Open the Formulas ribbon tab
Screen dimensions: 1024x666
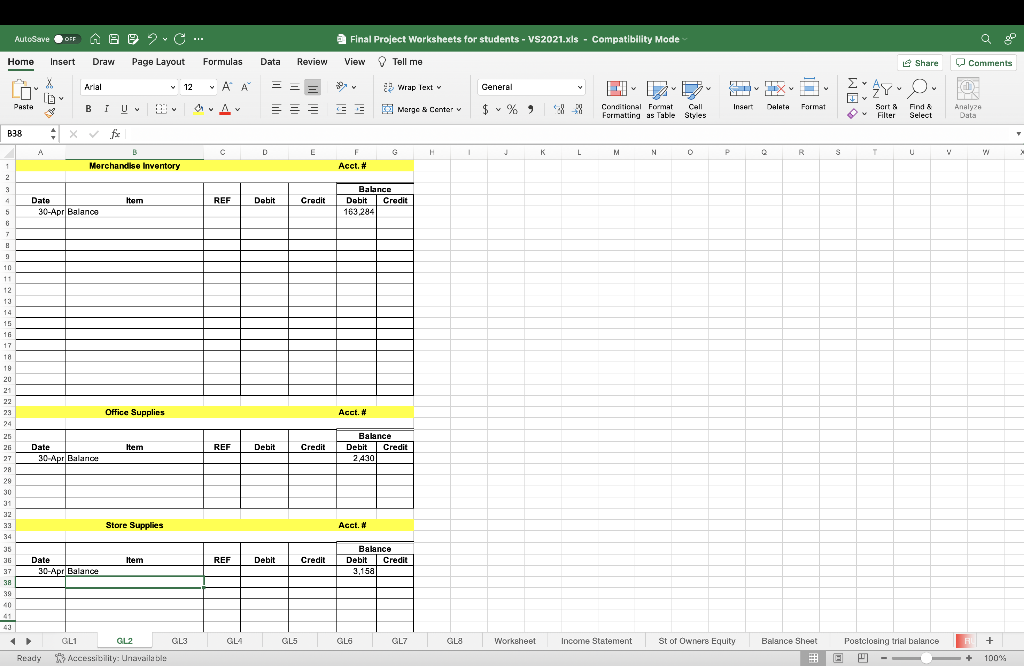tap(223, 61)
